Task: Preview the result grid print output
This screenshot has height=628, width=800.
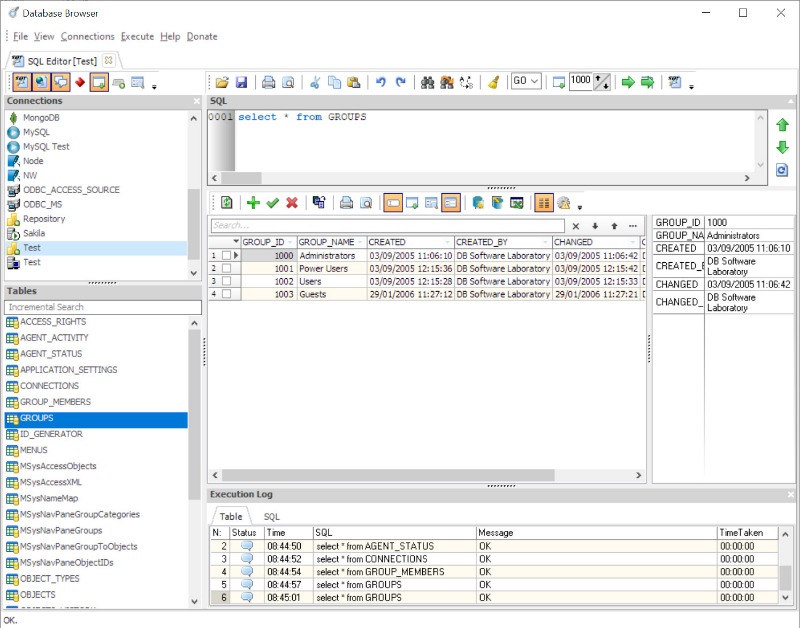Action: click(366, 203)
